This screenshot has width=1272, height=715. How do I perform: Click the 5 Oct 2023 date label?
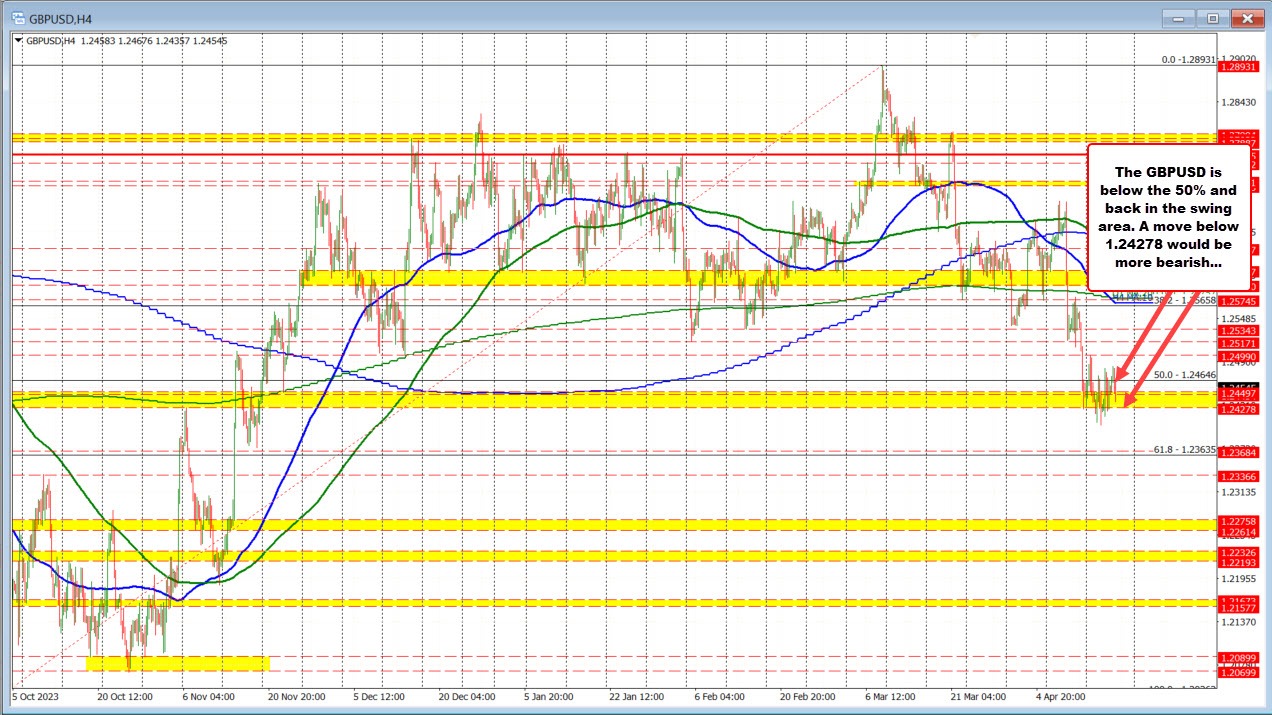[37, 695]
